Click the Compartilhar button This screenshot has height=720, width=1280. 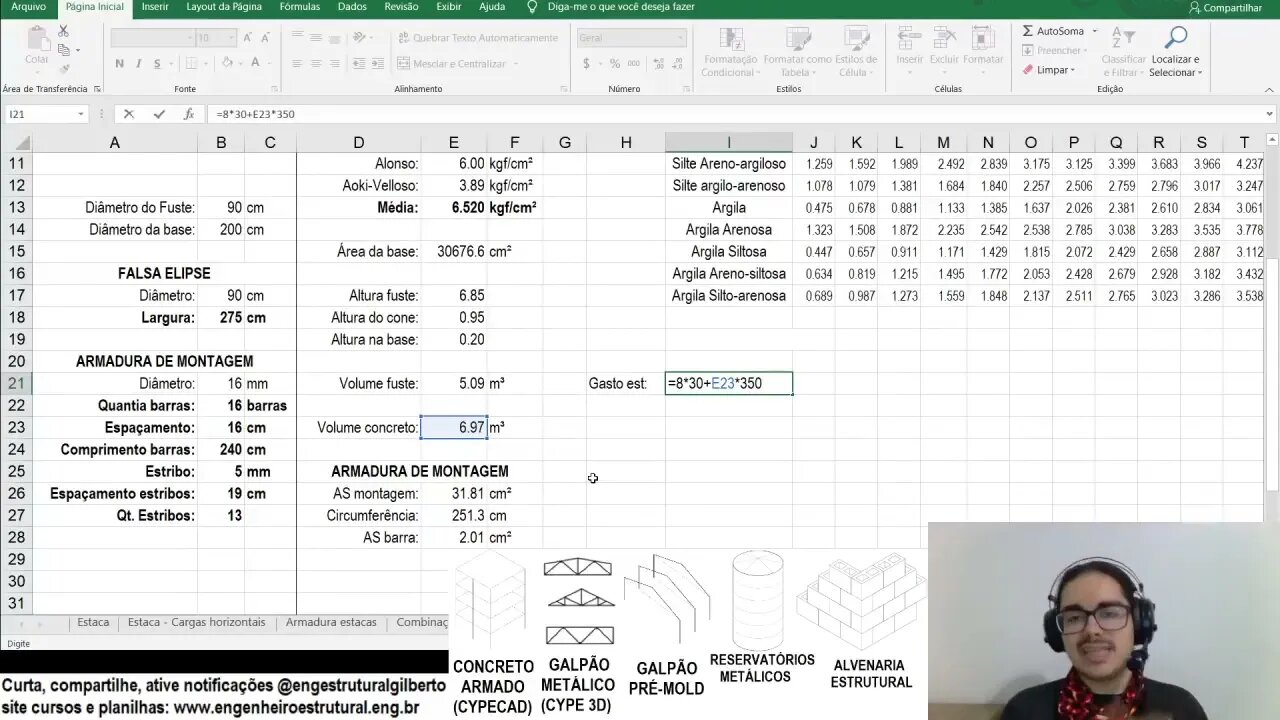pos(1225,8)
